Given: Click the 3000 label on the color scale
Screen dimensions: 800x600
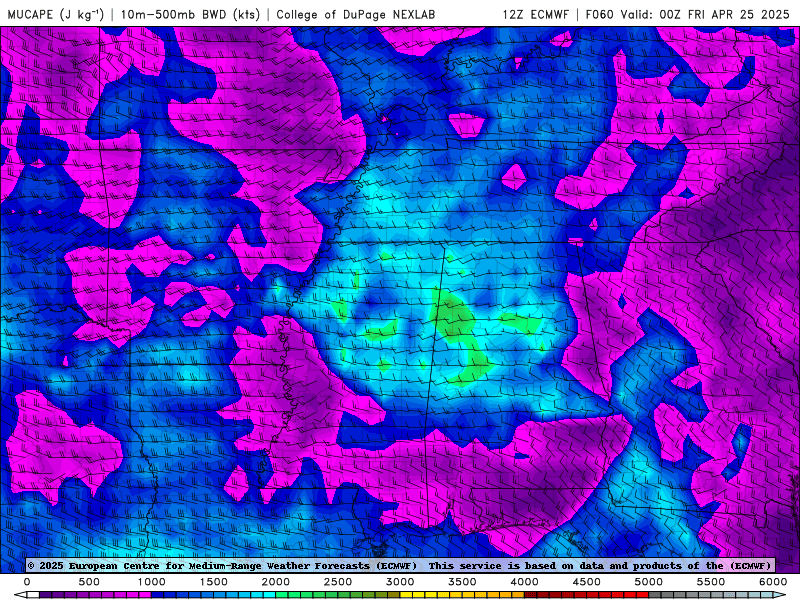Looking at the screenshot, I should coord(400,582).
